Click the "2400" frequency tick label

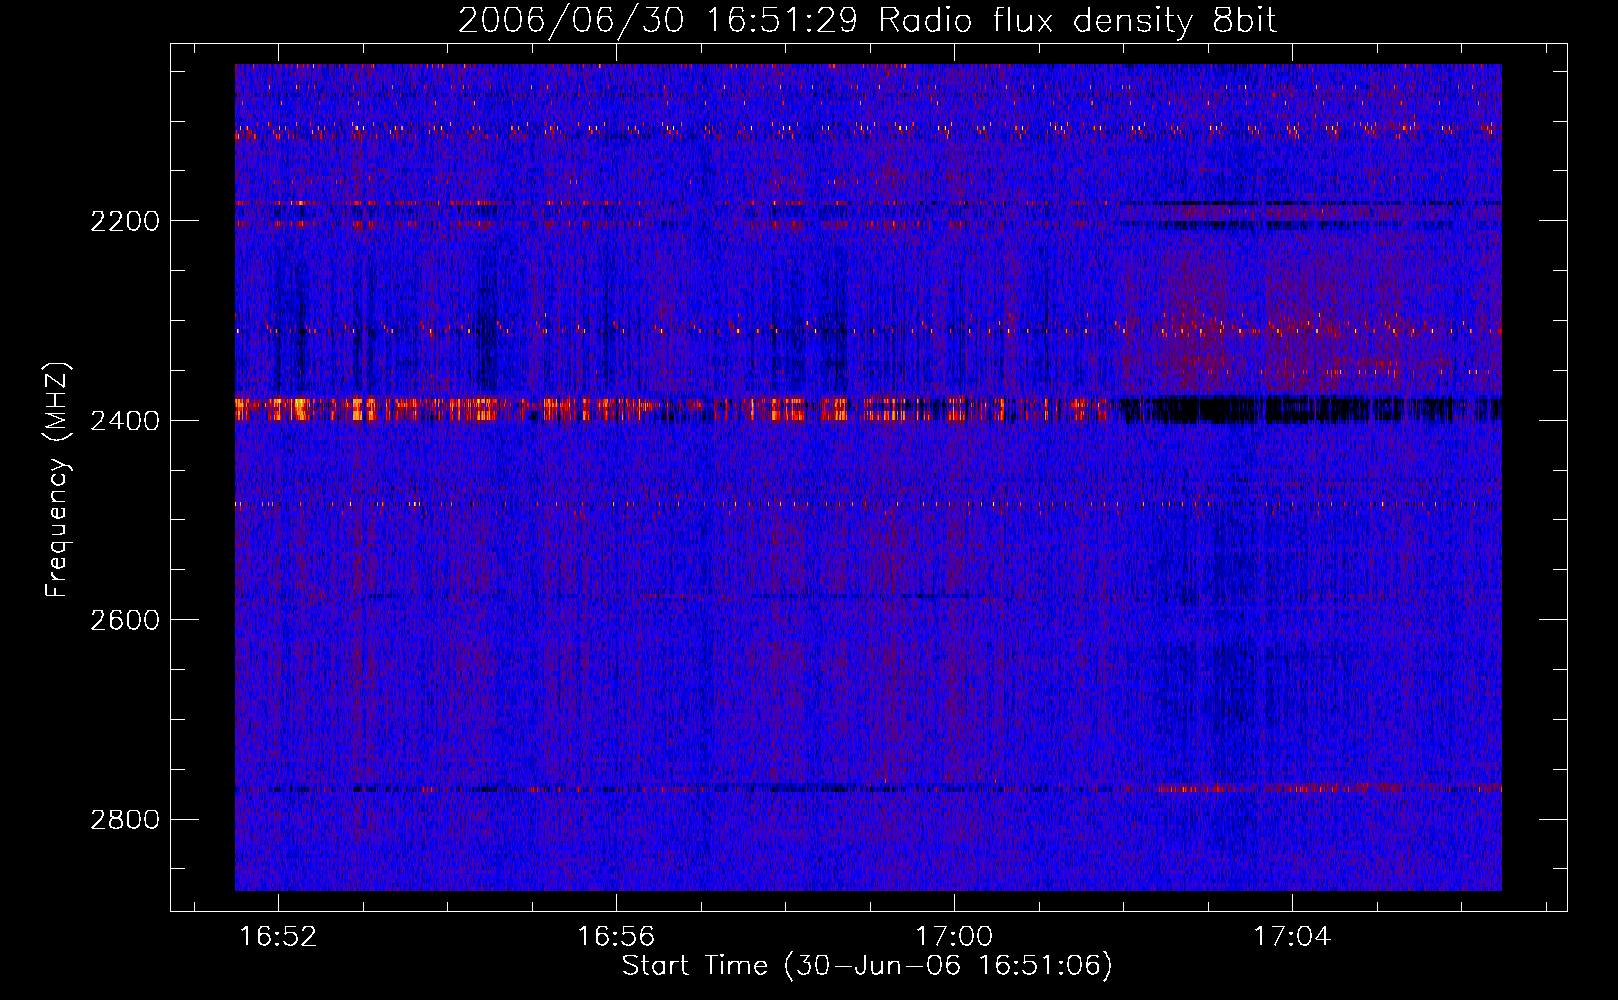(125, 421)
